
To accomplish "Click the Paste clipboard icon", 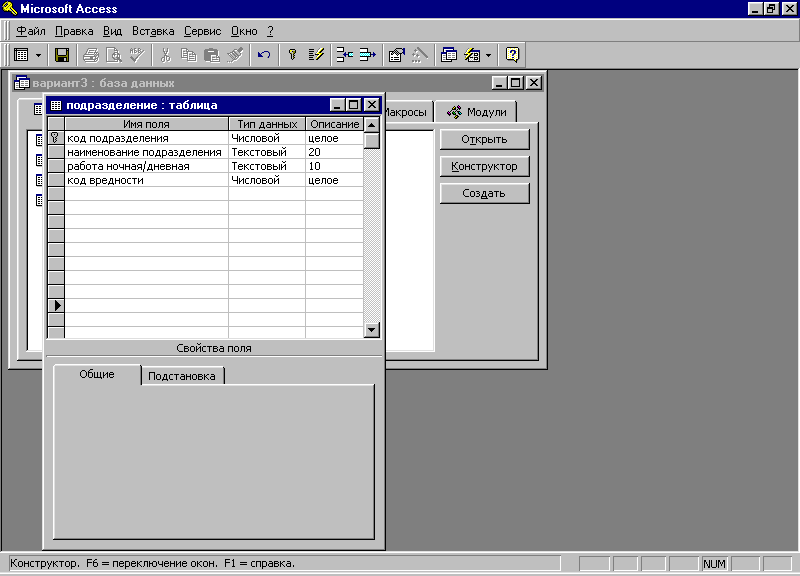I will click(211, 55).
